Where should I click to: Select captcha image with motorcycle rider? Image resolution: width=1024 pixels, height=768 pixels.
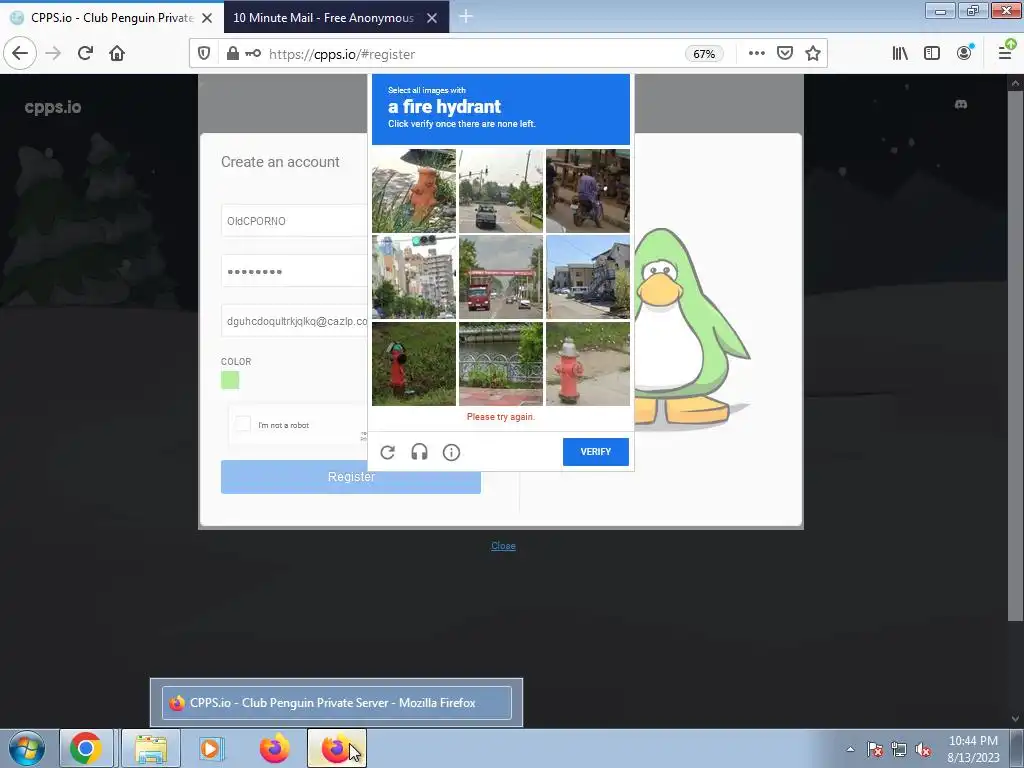coord(588,191)
